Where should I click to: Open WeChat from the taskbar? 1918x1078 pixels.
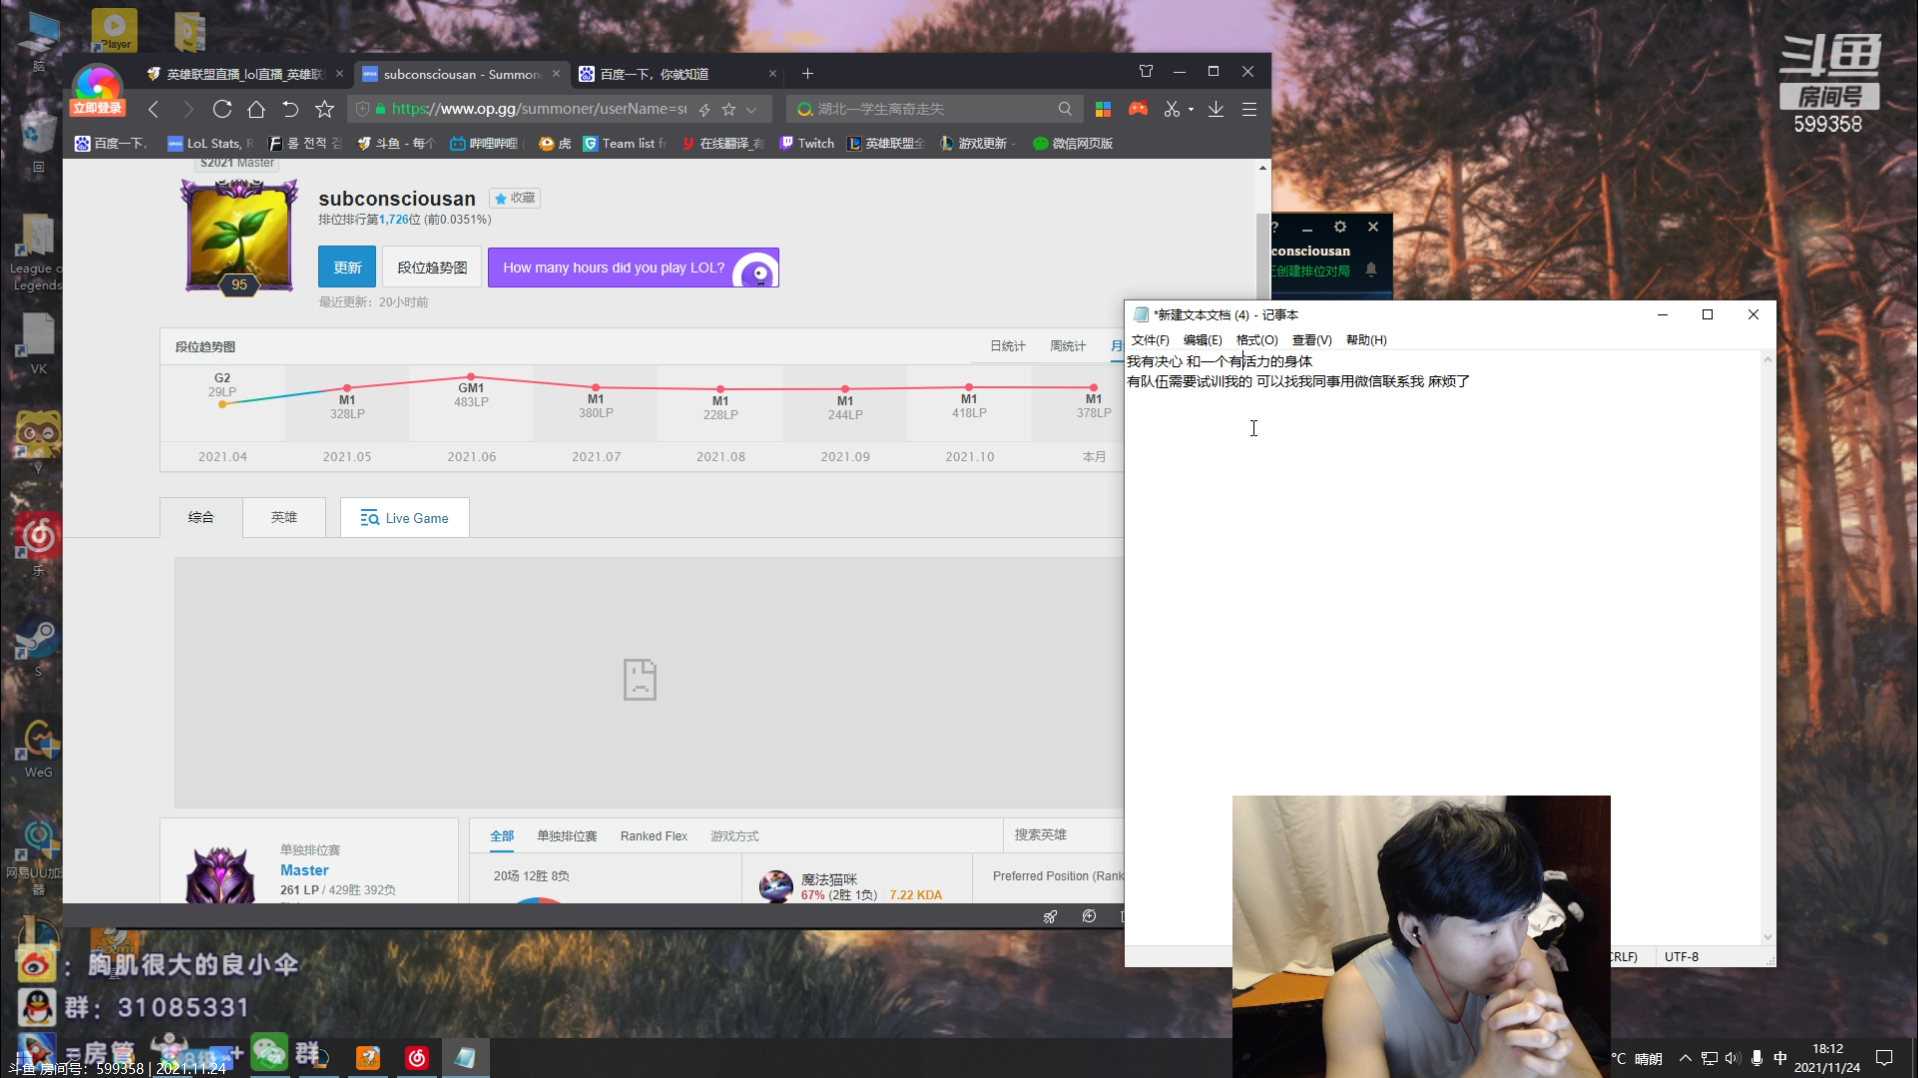coord(268,1053)
